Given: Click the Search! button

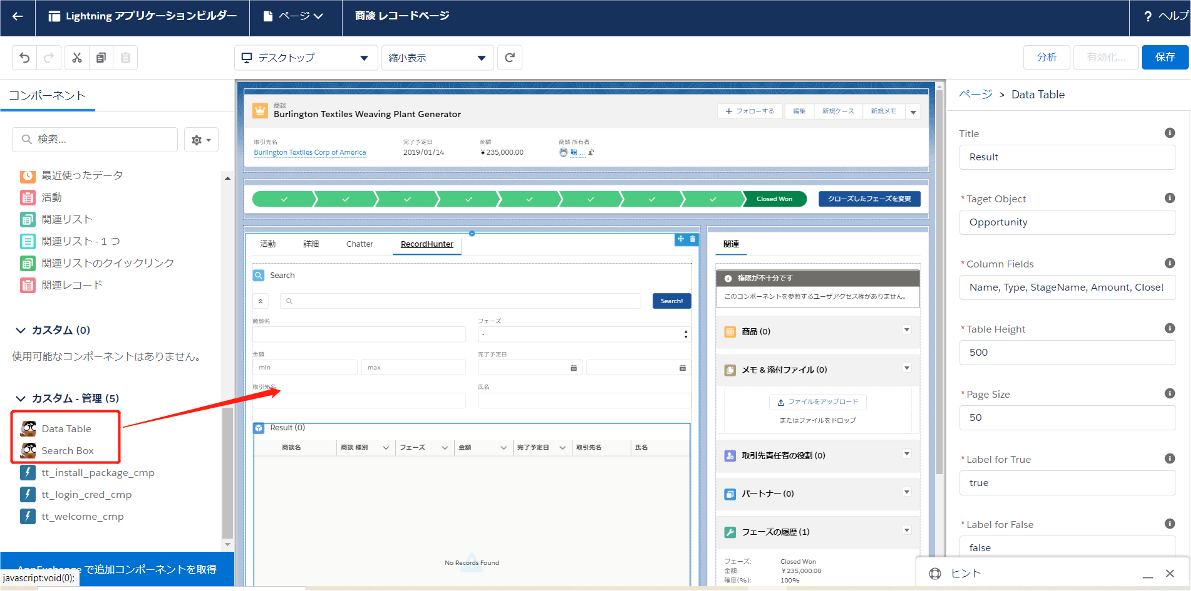Looking at the screenshot, I should pyautogui.click(x=671, y=301).
